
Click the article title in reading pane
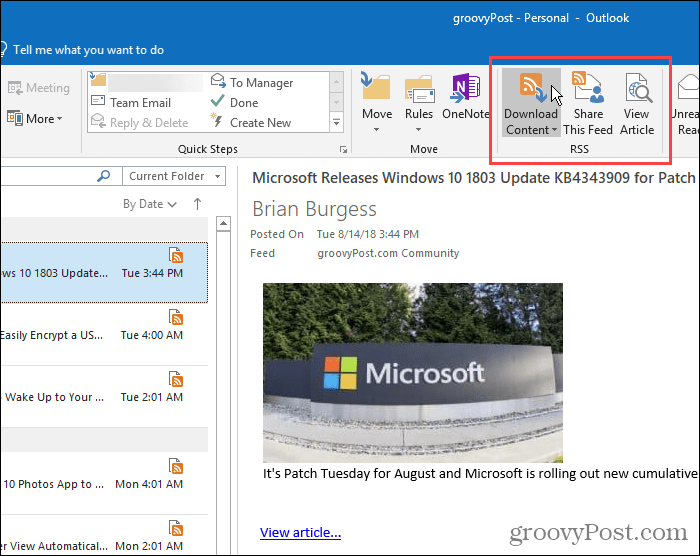(474, 178)
